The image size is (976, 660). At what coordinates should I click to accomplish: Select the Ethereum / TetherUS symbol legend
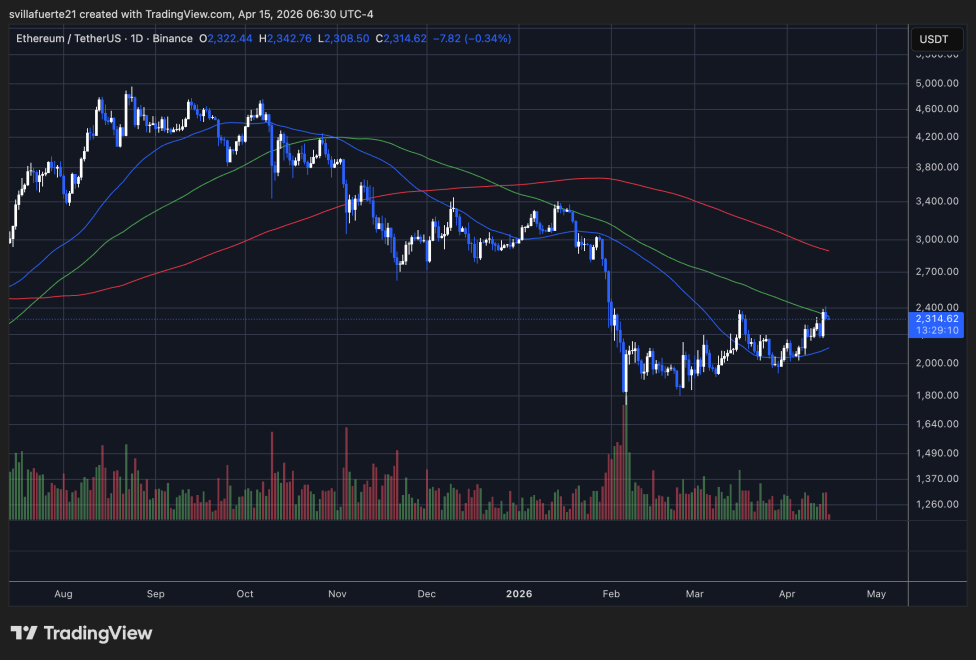click(70, 38)
